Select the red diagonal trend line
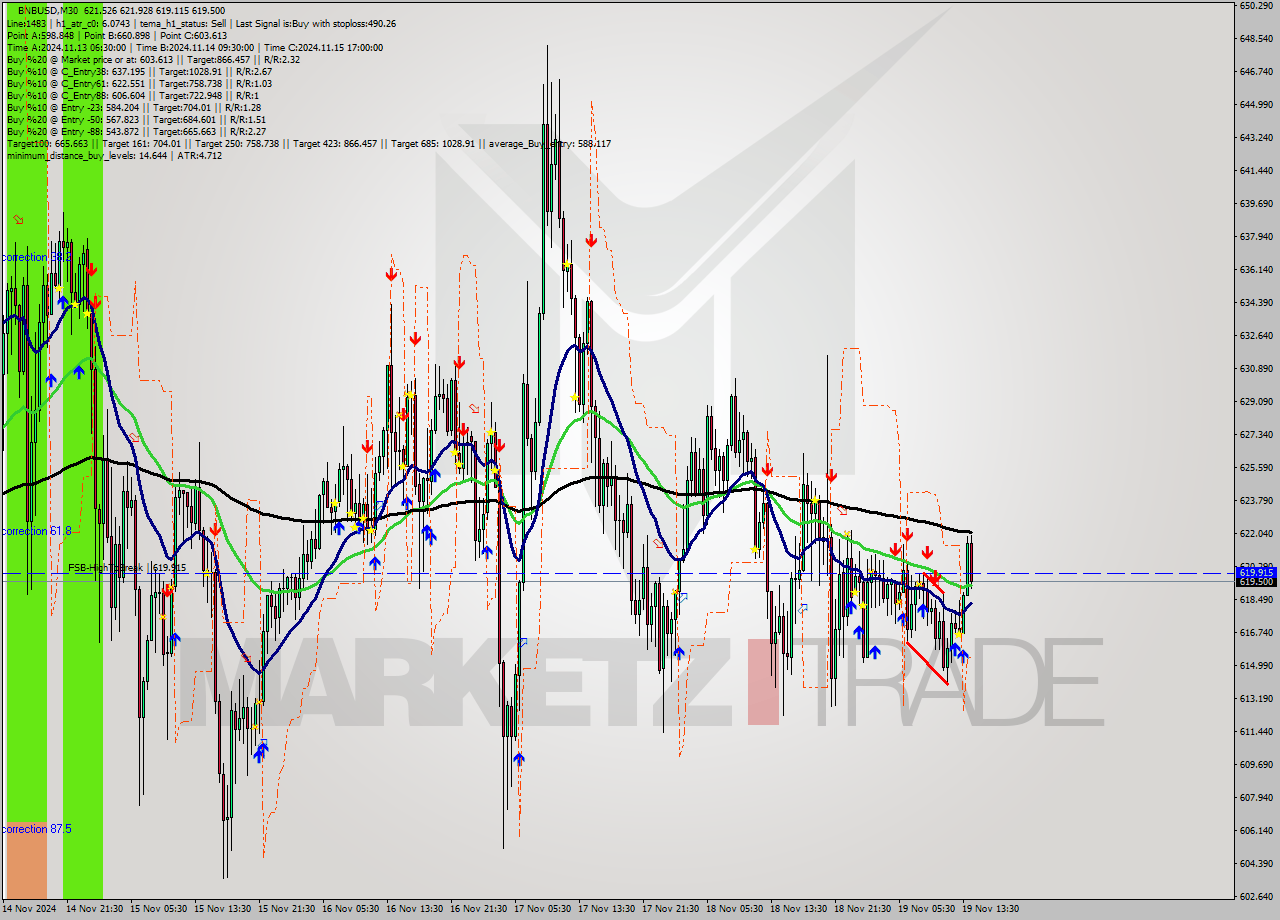 pos(926,663)
